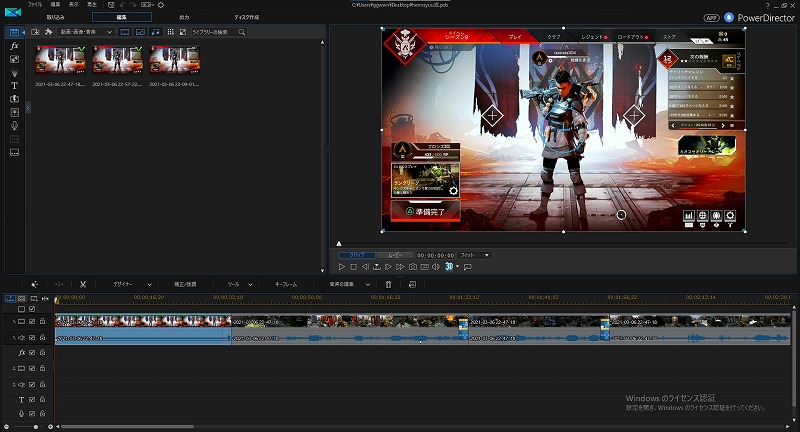Screen dimensions: 800x432
Task: Uncheck audio track 1 enable checkbox
Action: [x=32, y=338]
